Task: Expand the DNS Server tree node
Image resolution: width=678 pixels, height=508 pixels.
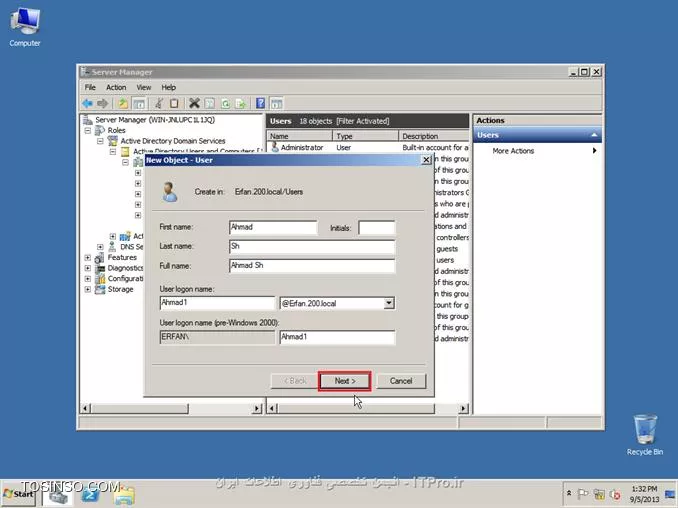Action: pyautogui.click(x=100, y=247)
